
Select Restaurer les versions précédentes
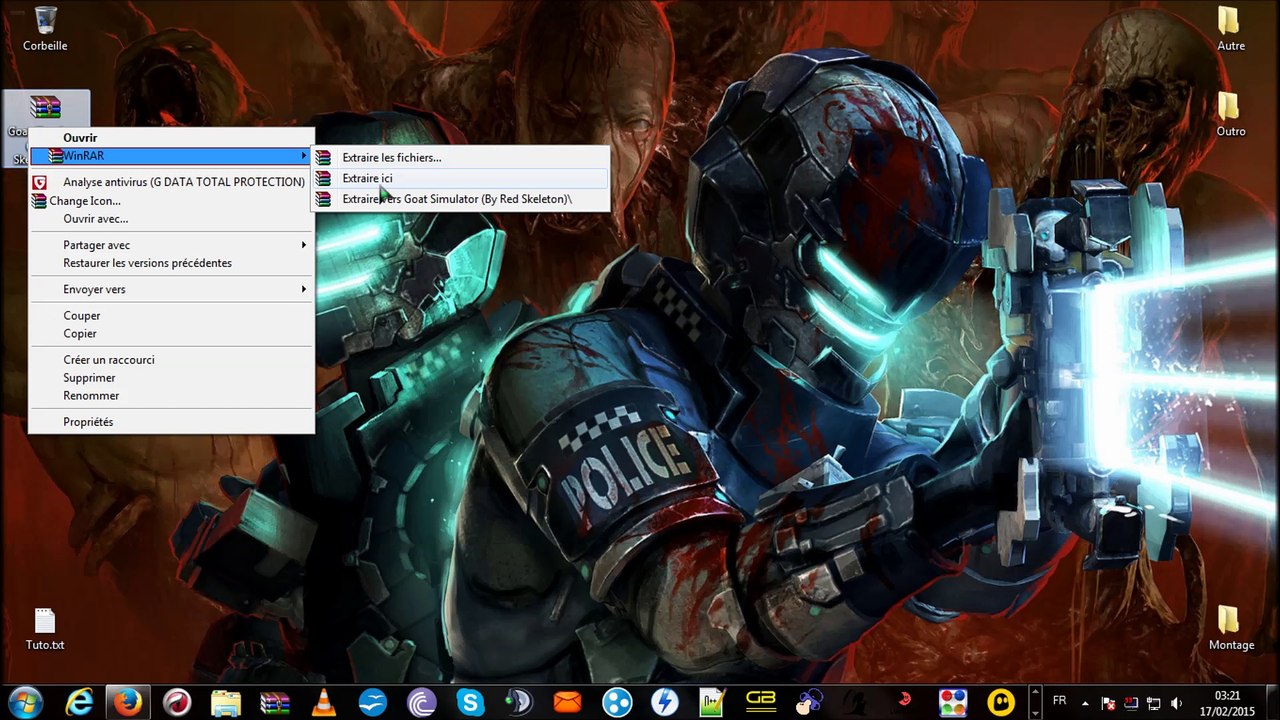[171, 263]
